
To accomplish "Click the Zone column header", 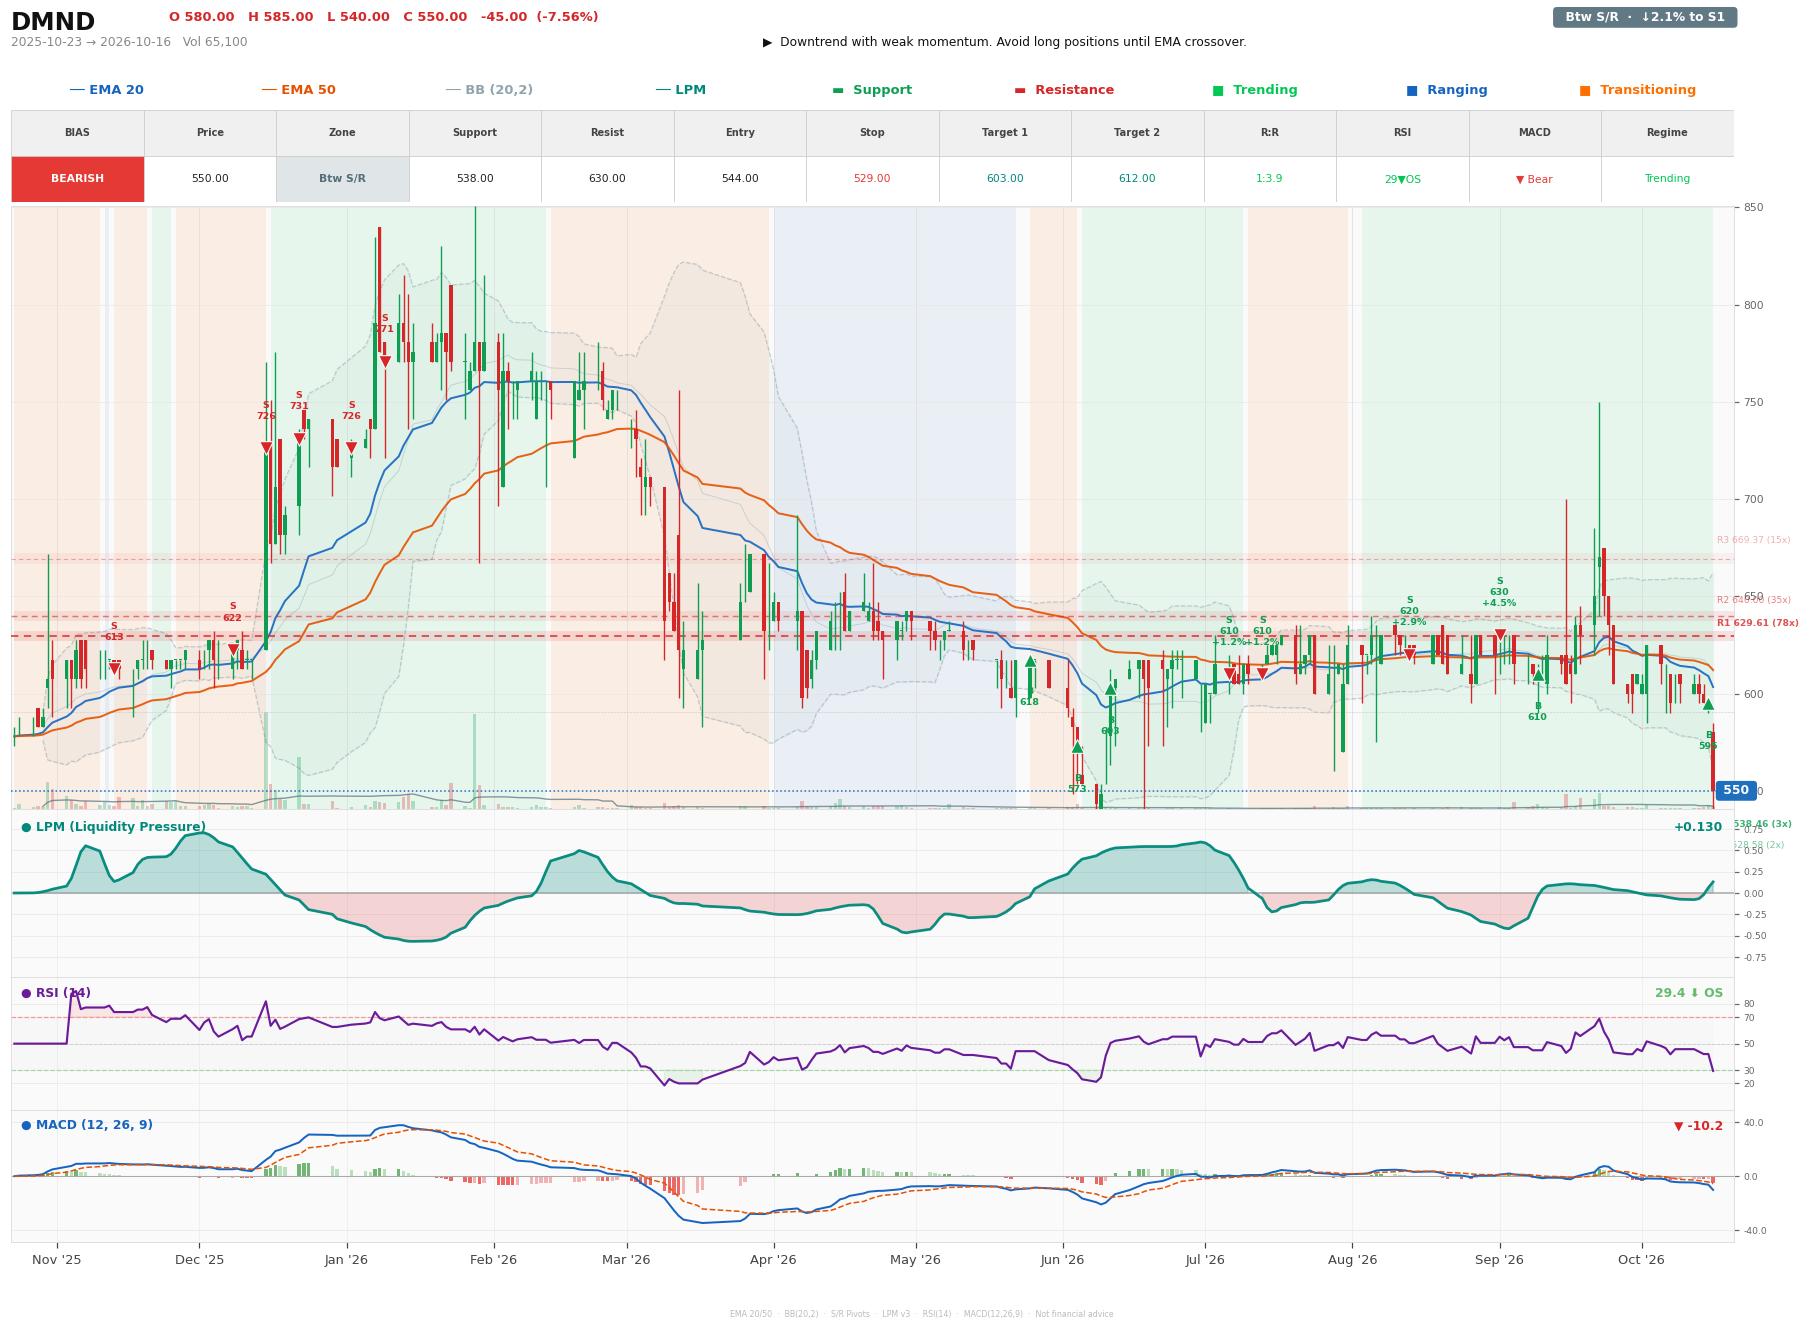I will (342, 133).
